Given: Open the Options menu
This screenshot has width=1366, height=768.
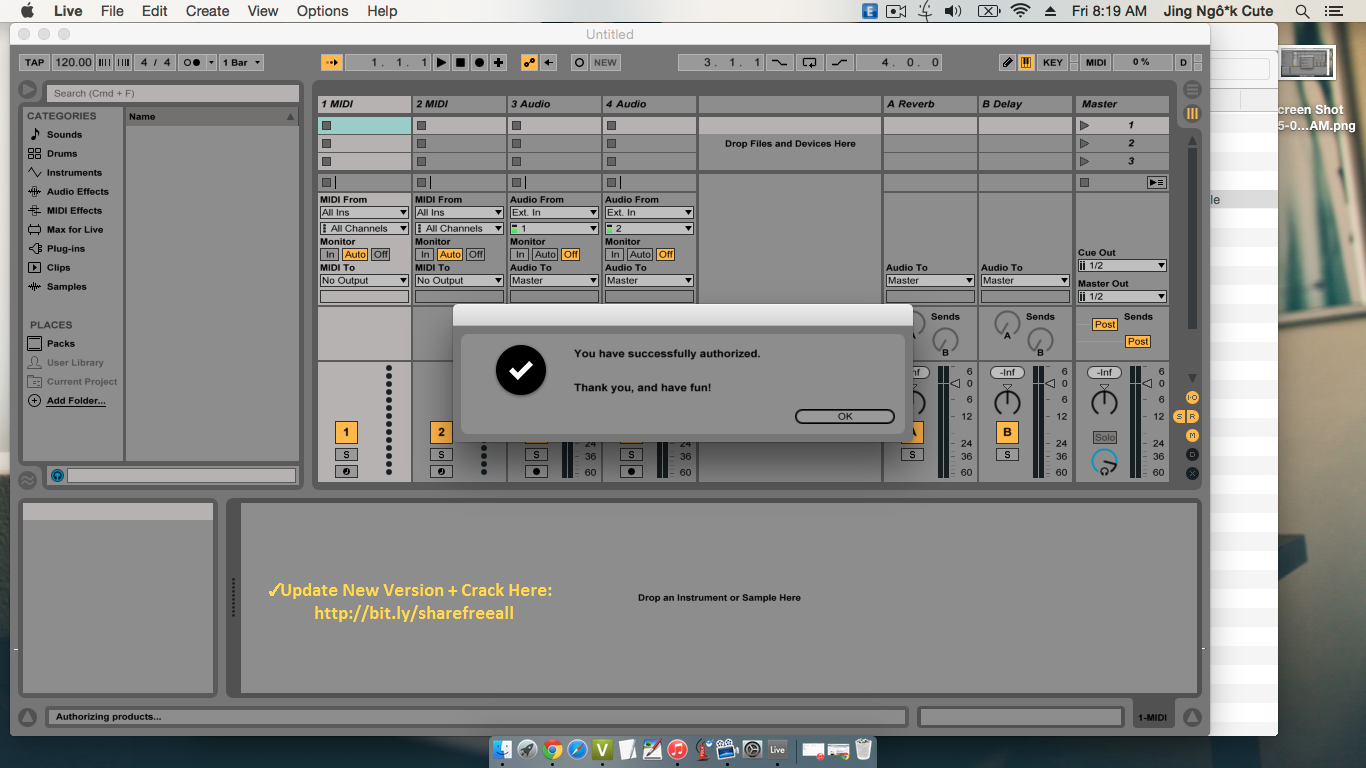Looking at the screenshot, I should [323, 11].
